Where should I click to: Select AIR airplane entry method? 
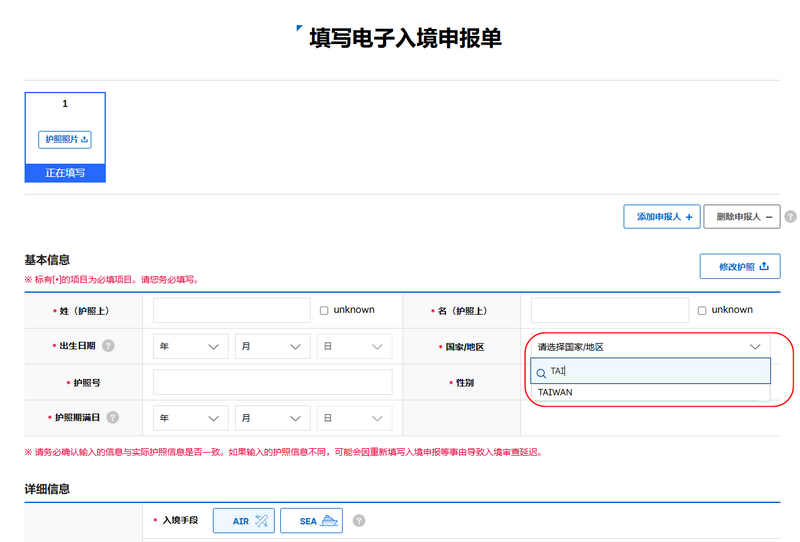[243, 521]
